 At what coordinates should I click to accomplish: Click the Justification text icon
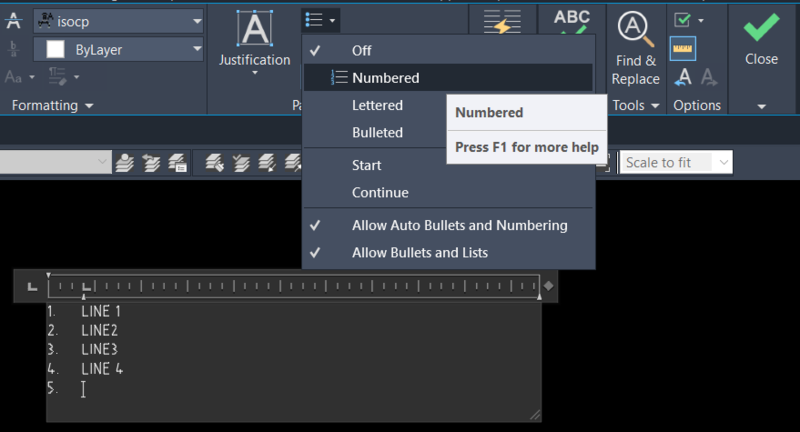pos(255,28)
